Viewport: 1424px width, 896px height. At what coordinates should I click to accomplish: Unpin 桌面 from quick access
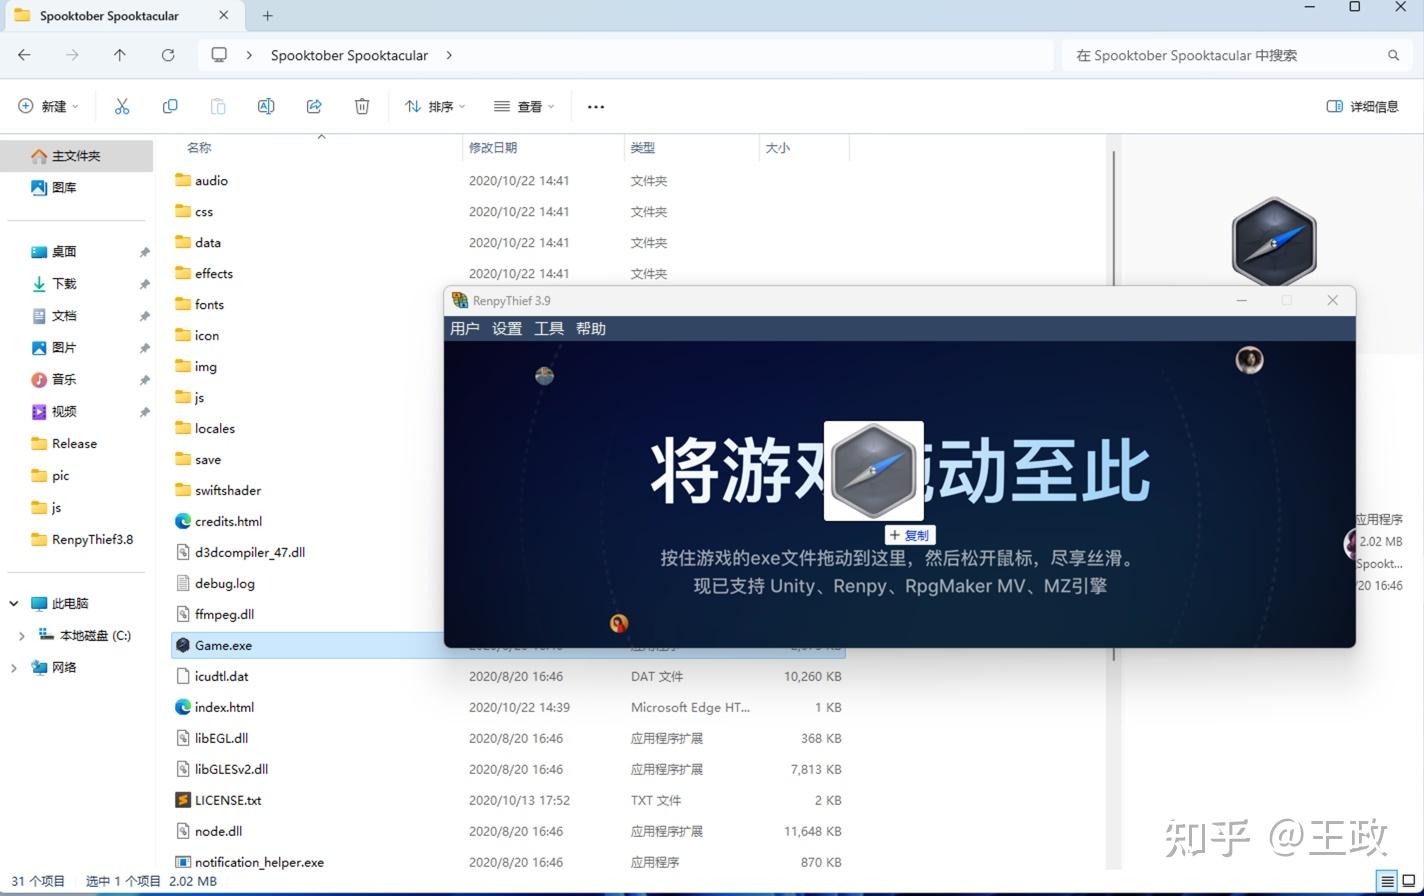point(144,252)
